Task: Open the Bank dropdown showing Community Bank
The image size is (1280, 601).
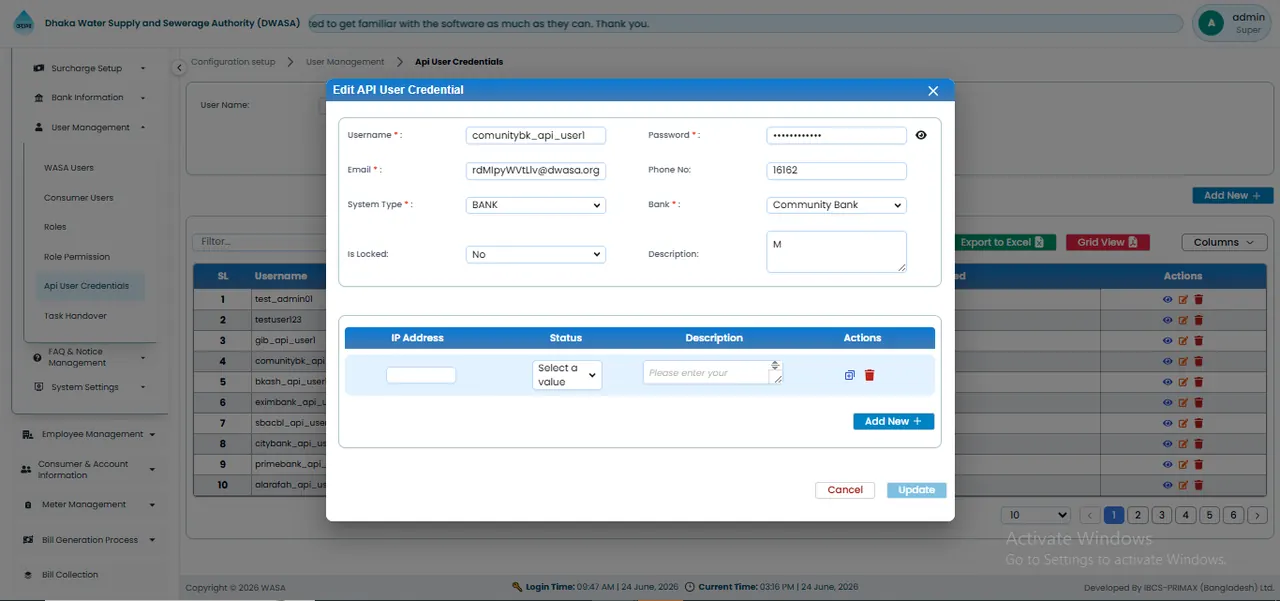Action: [837, 205]
